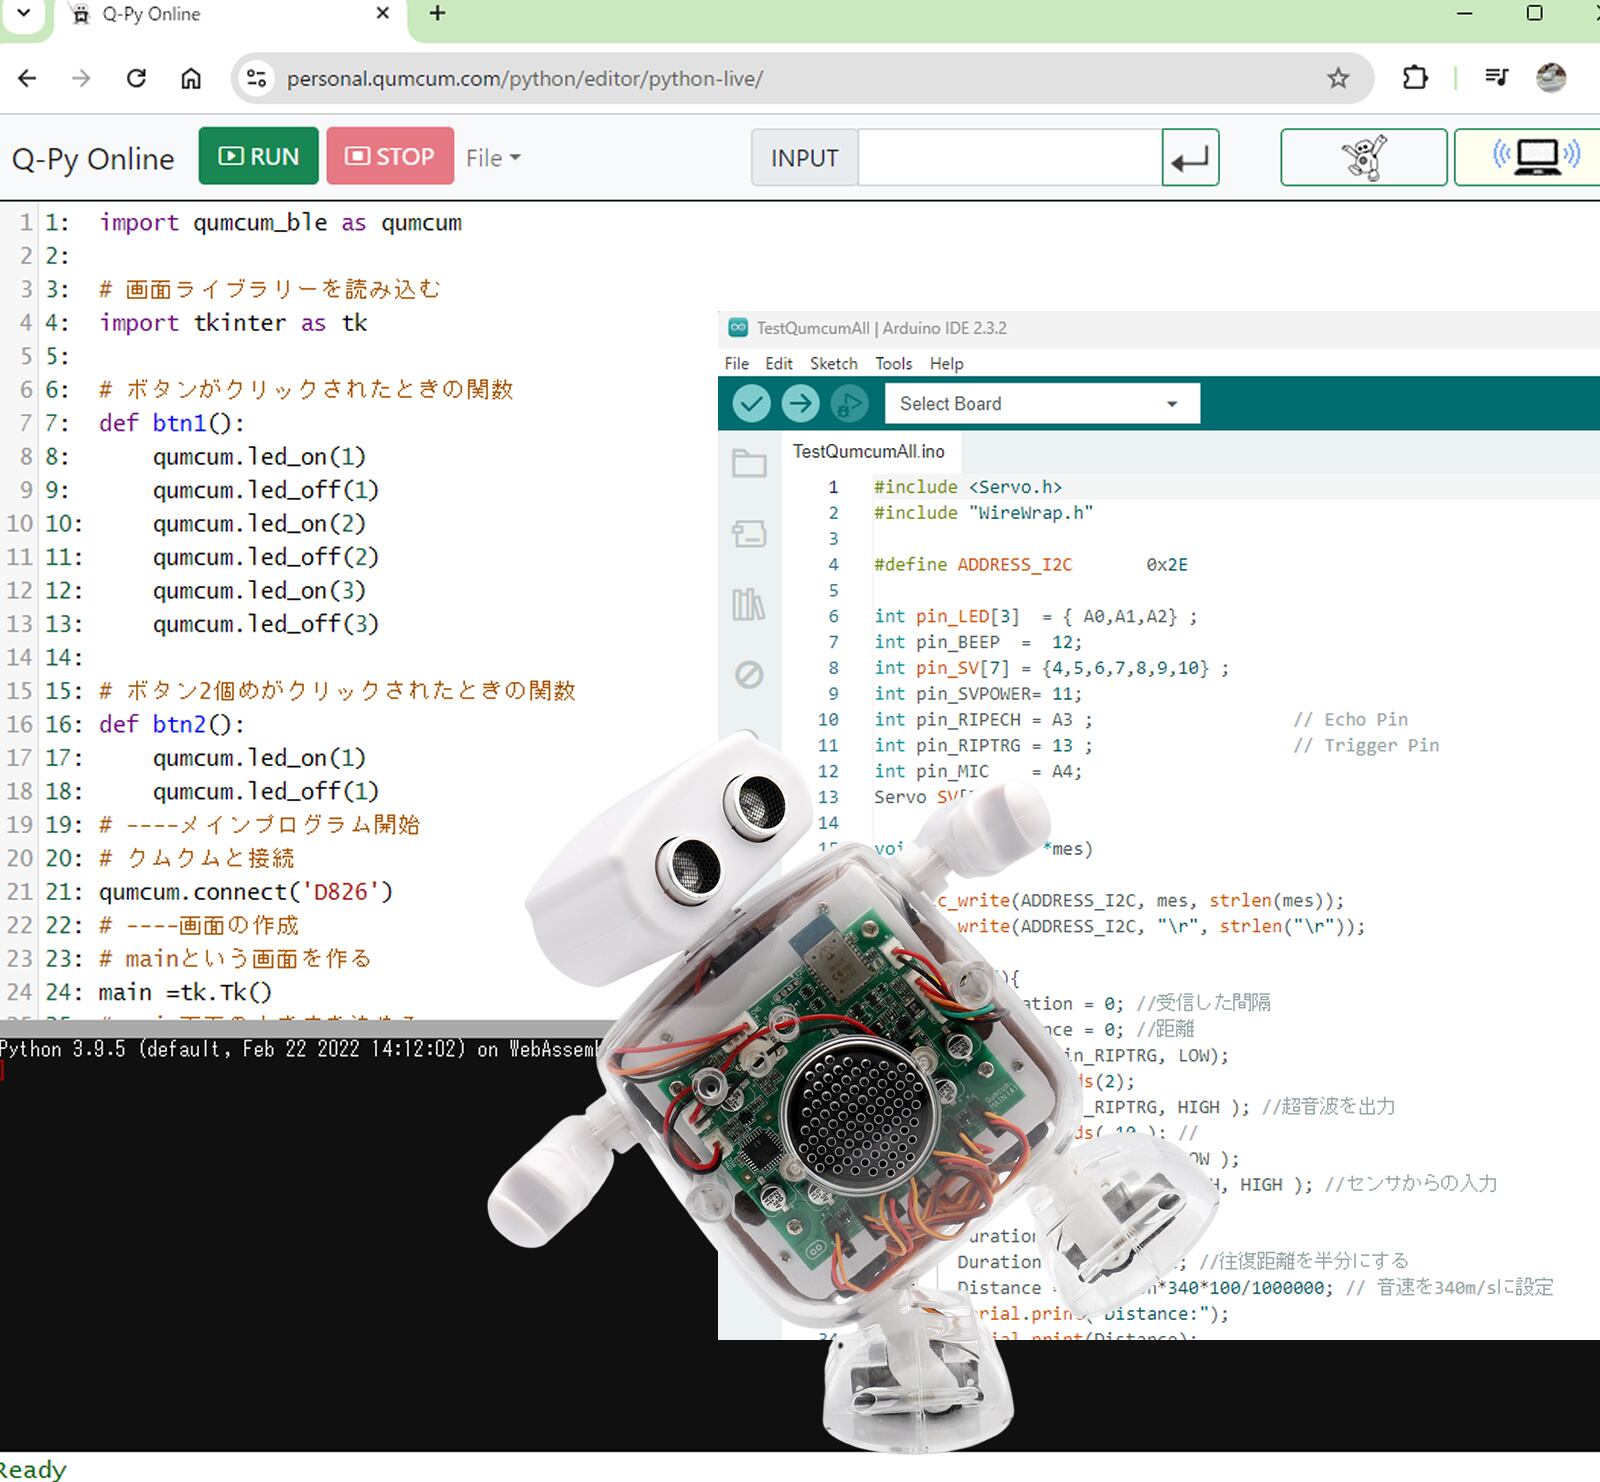
Task: Click '#include <Servo.h>' in Arduino editor
Action: (x=967, y=487)
